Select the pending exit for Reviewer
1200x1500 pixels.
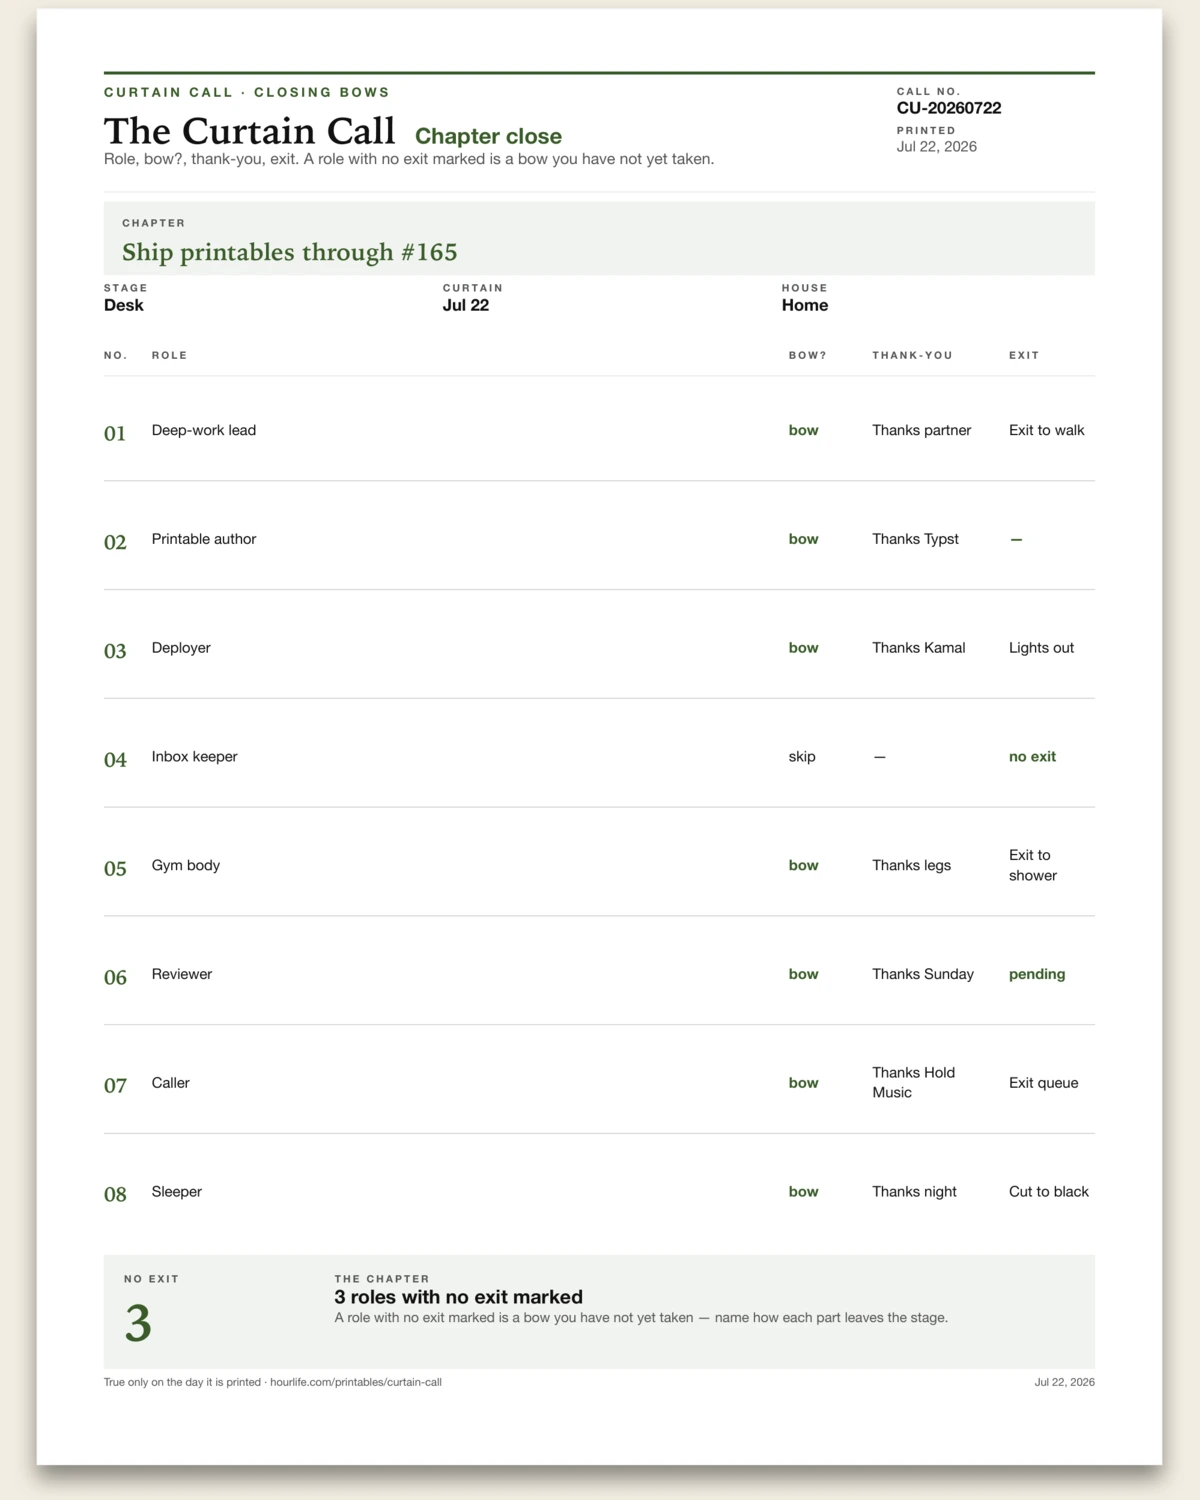(x=1037, y=974)
